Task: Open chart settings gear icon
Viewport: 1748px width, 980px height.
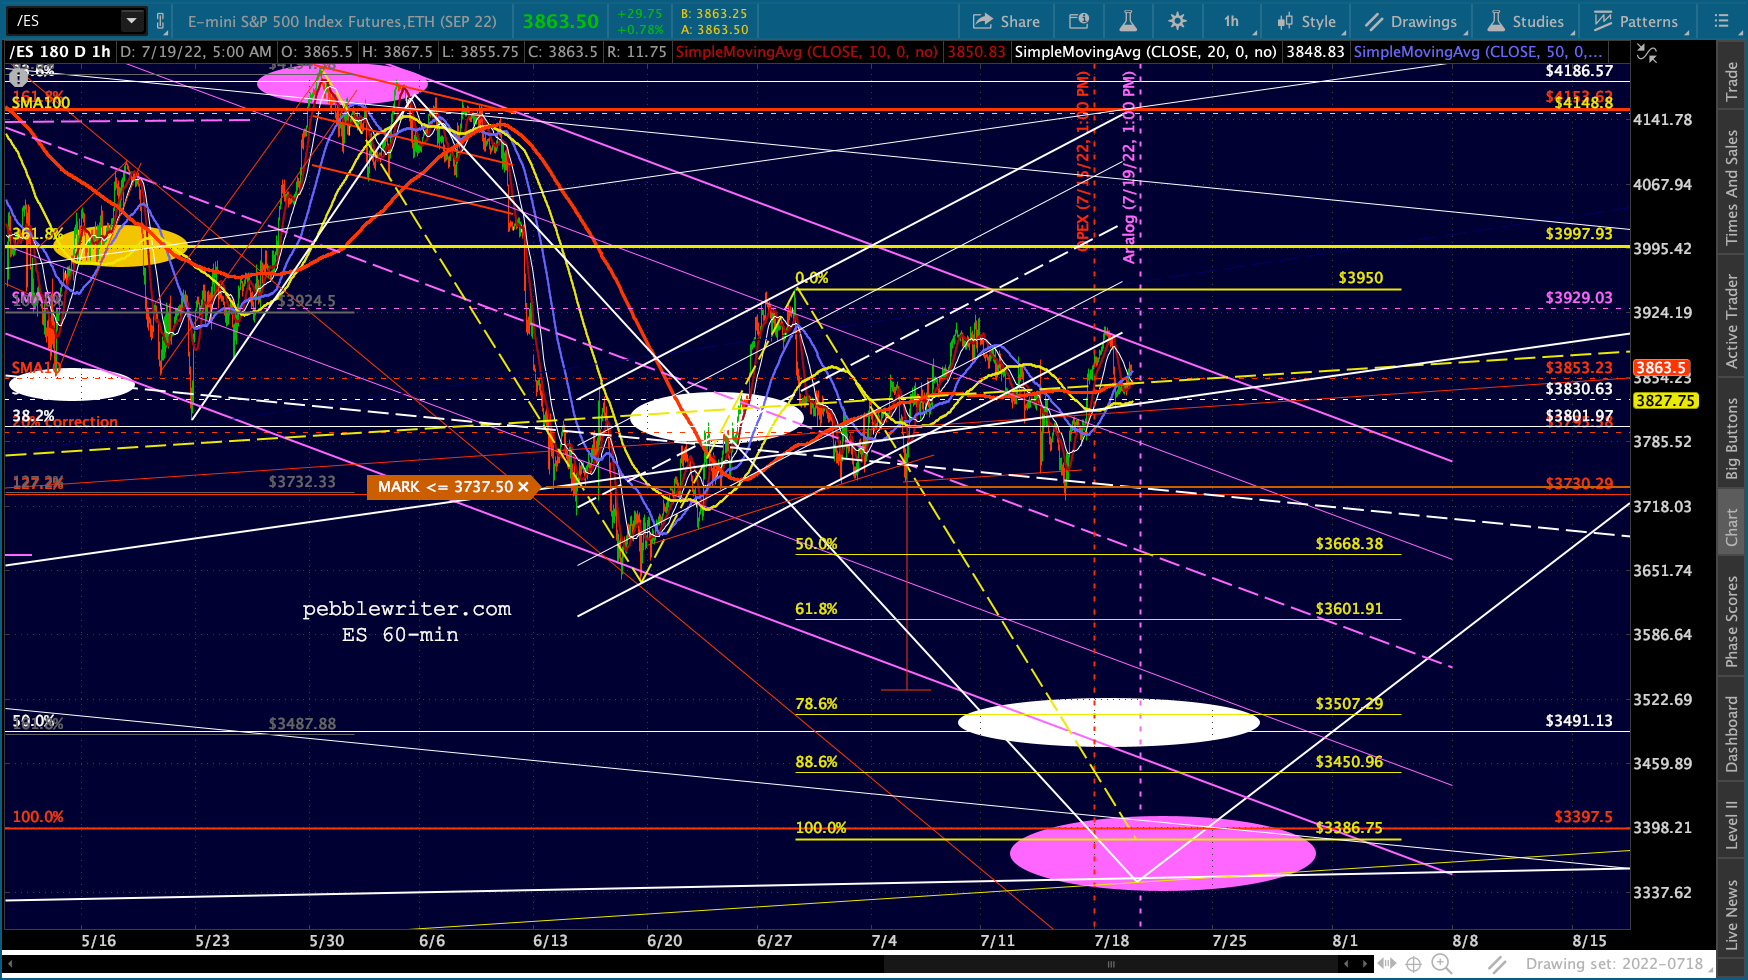Action: tap(1177, 21)
